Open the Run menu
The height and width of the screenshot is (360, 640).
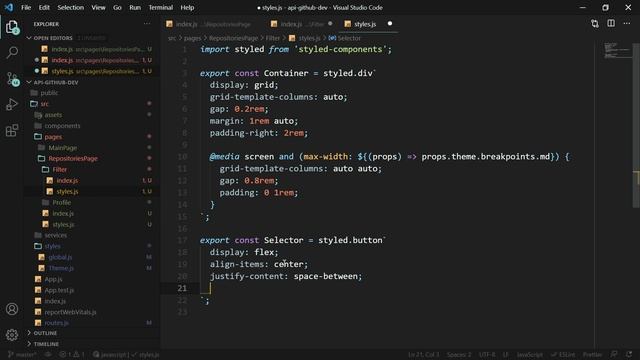tap(135, 7)
